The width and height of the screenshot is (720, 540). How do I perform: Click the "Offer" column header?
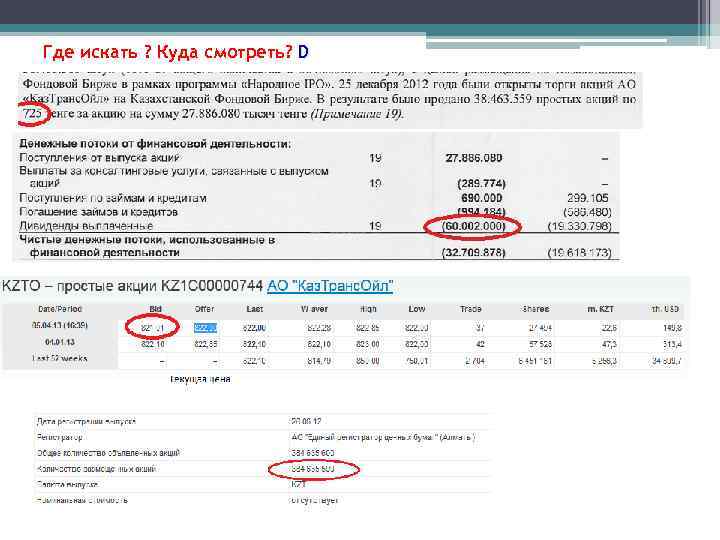tap(205, 309)
